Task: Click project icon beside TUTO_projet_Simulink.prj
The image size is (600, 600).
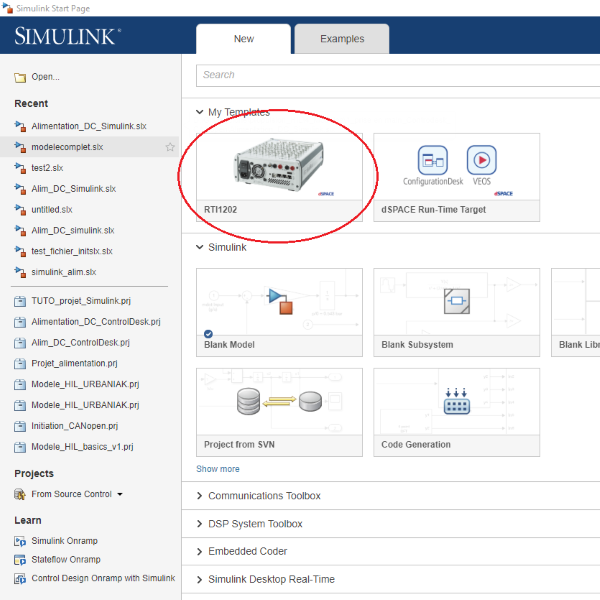Action: click(20, 301)
